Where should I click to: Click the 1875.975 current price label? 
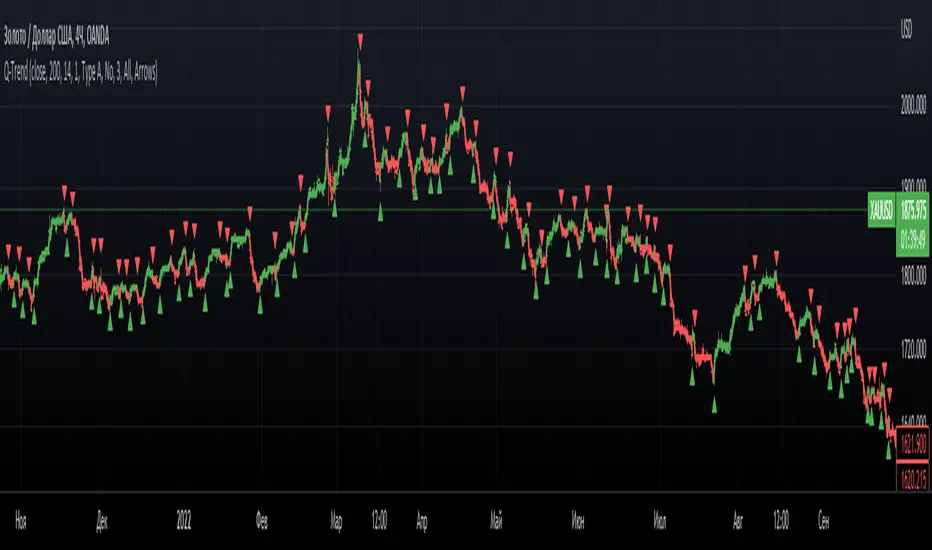pos(913,209)
